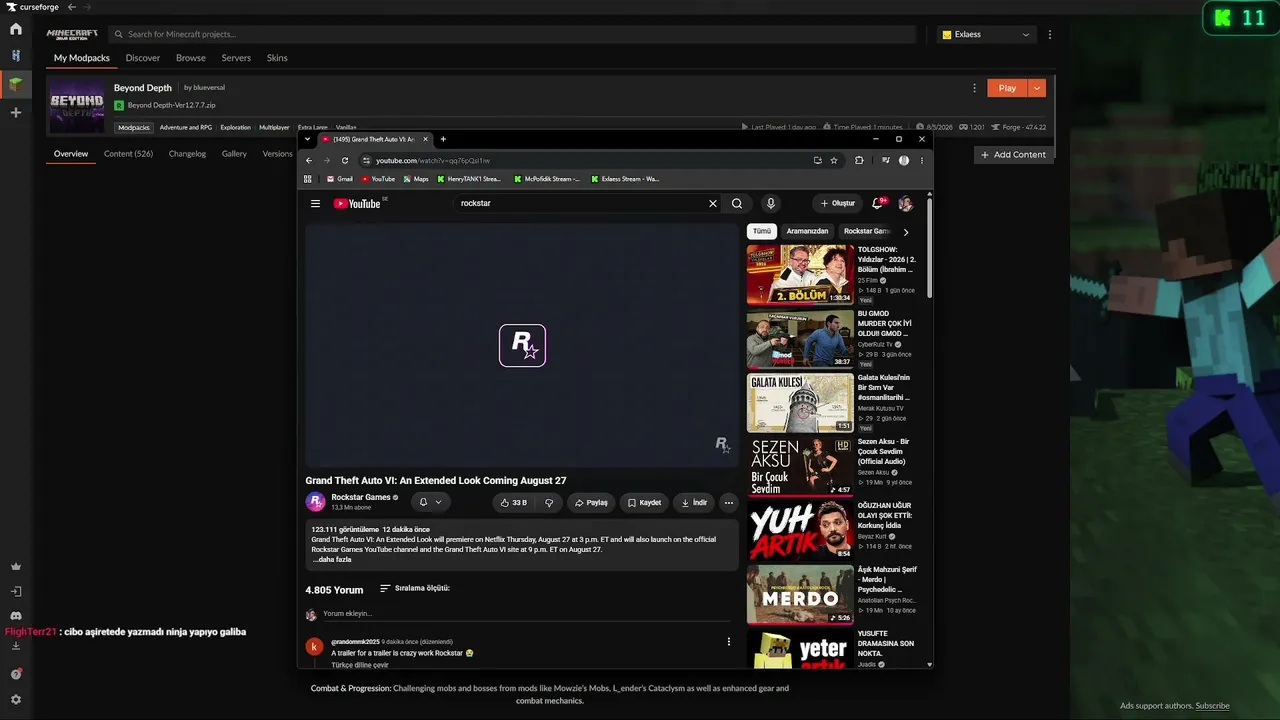Open Beyond Depth modpack options menu

pos(974,88)
